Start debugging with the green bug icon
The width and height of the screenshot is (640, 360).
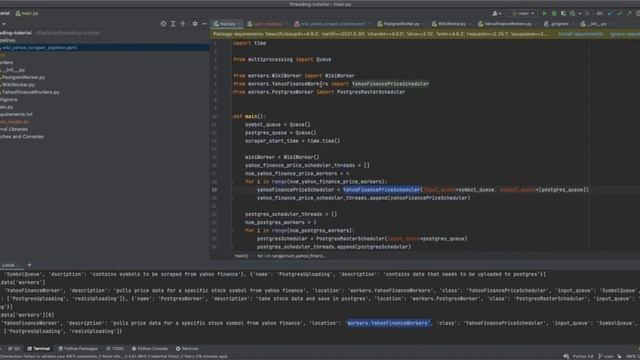[x=554, y=13]
